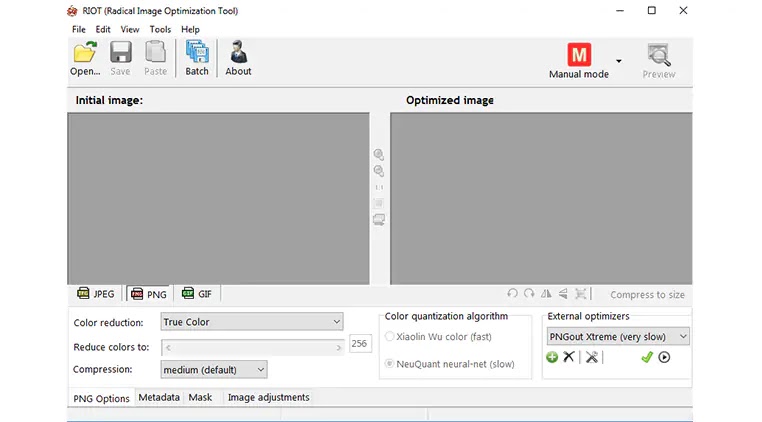This screenshot has height=422, width=762.
Task: Minimize the RIOT window
Action: pos(620,10)
